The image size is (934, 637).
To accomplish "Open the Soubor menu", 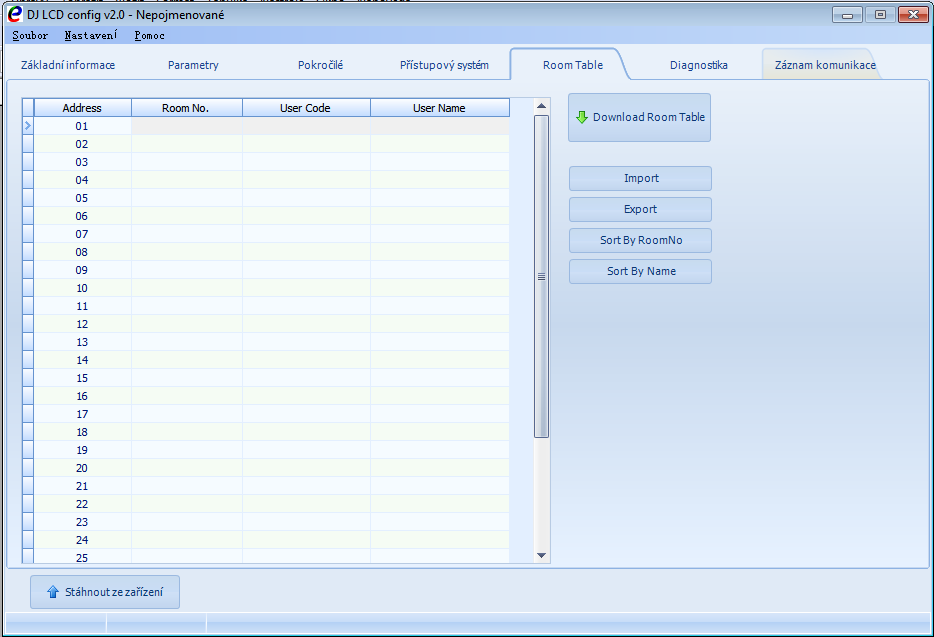I will 30,35.
